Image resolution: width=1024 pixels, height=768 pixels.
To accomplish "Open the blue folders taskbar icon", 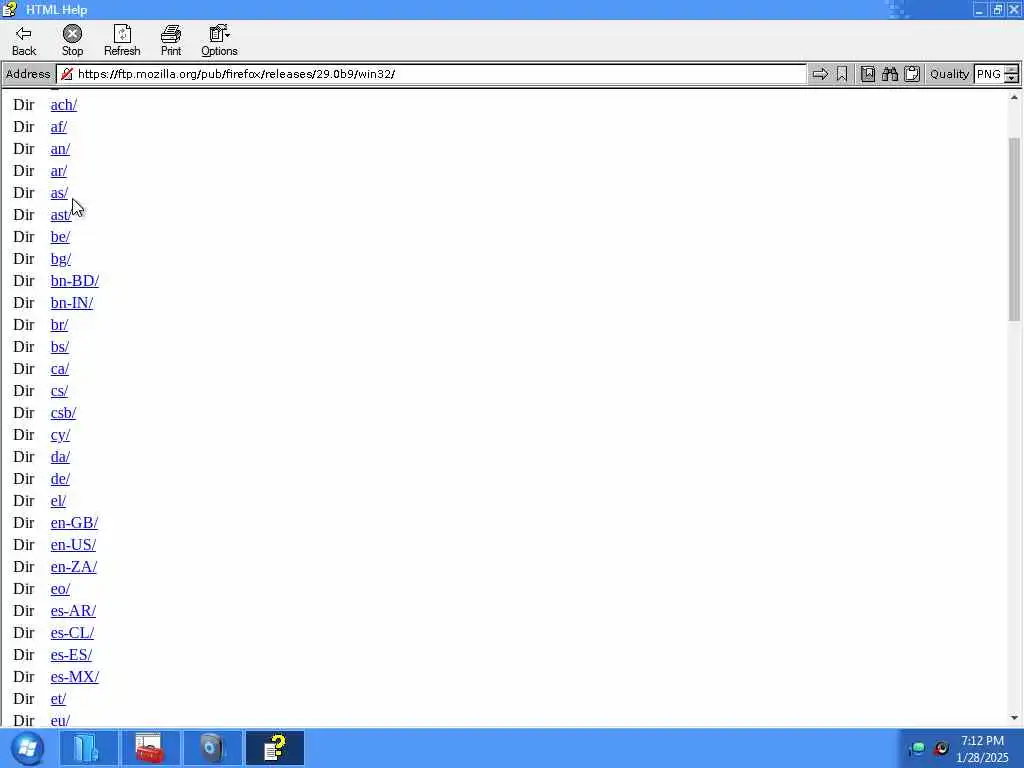I will [x=89, y=748].
